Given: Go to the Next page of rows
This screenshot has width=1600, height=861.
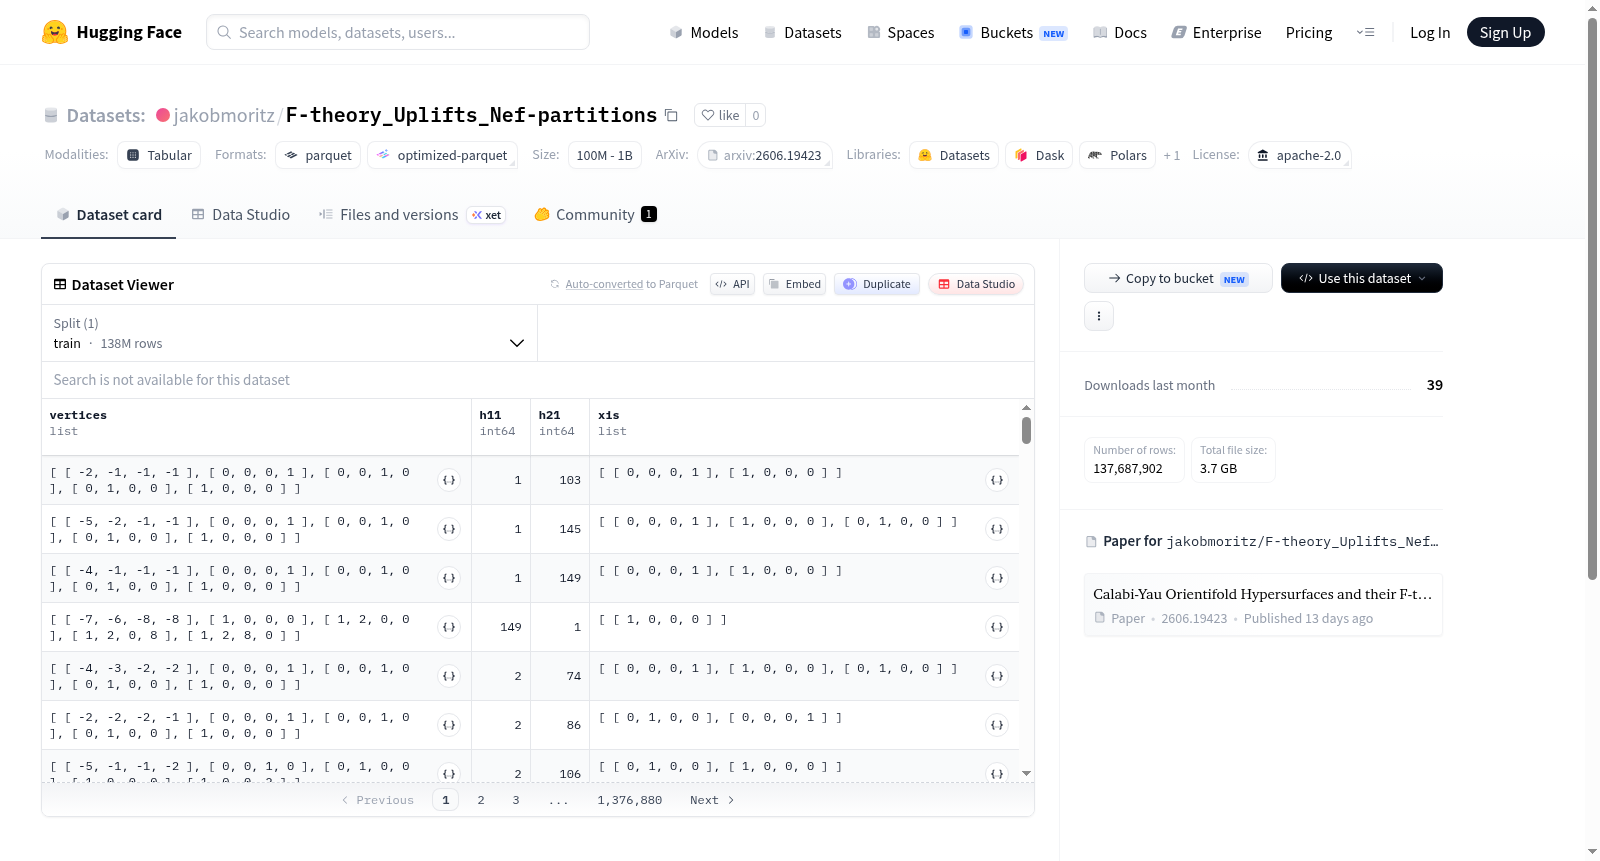Looking at the screenshot, I should pyautogui.click(x=712, y=800).
